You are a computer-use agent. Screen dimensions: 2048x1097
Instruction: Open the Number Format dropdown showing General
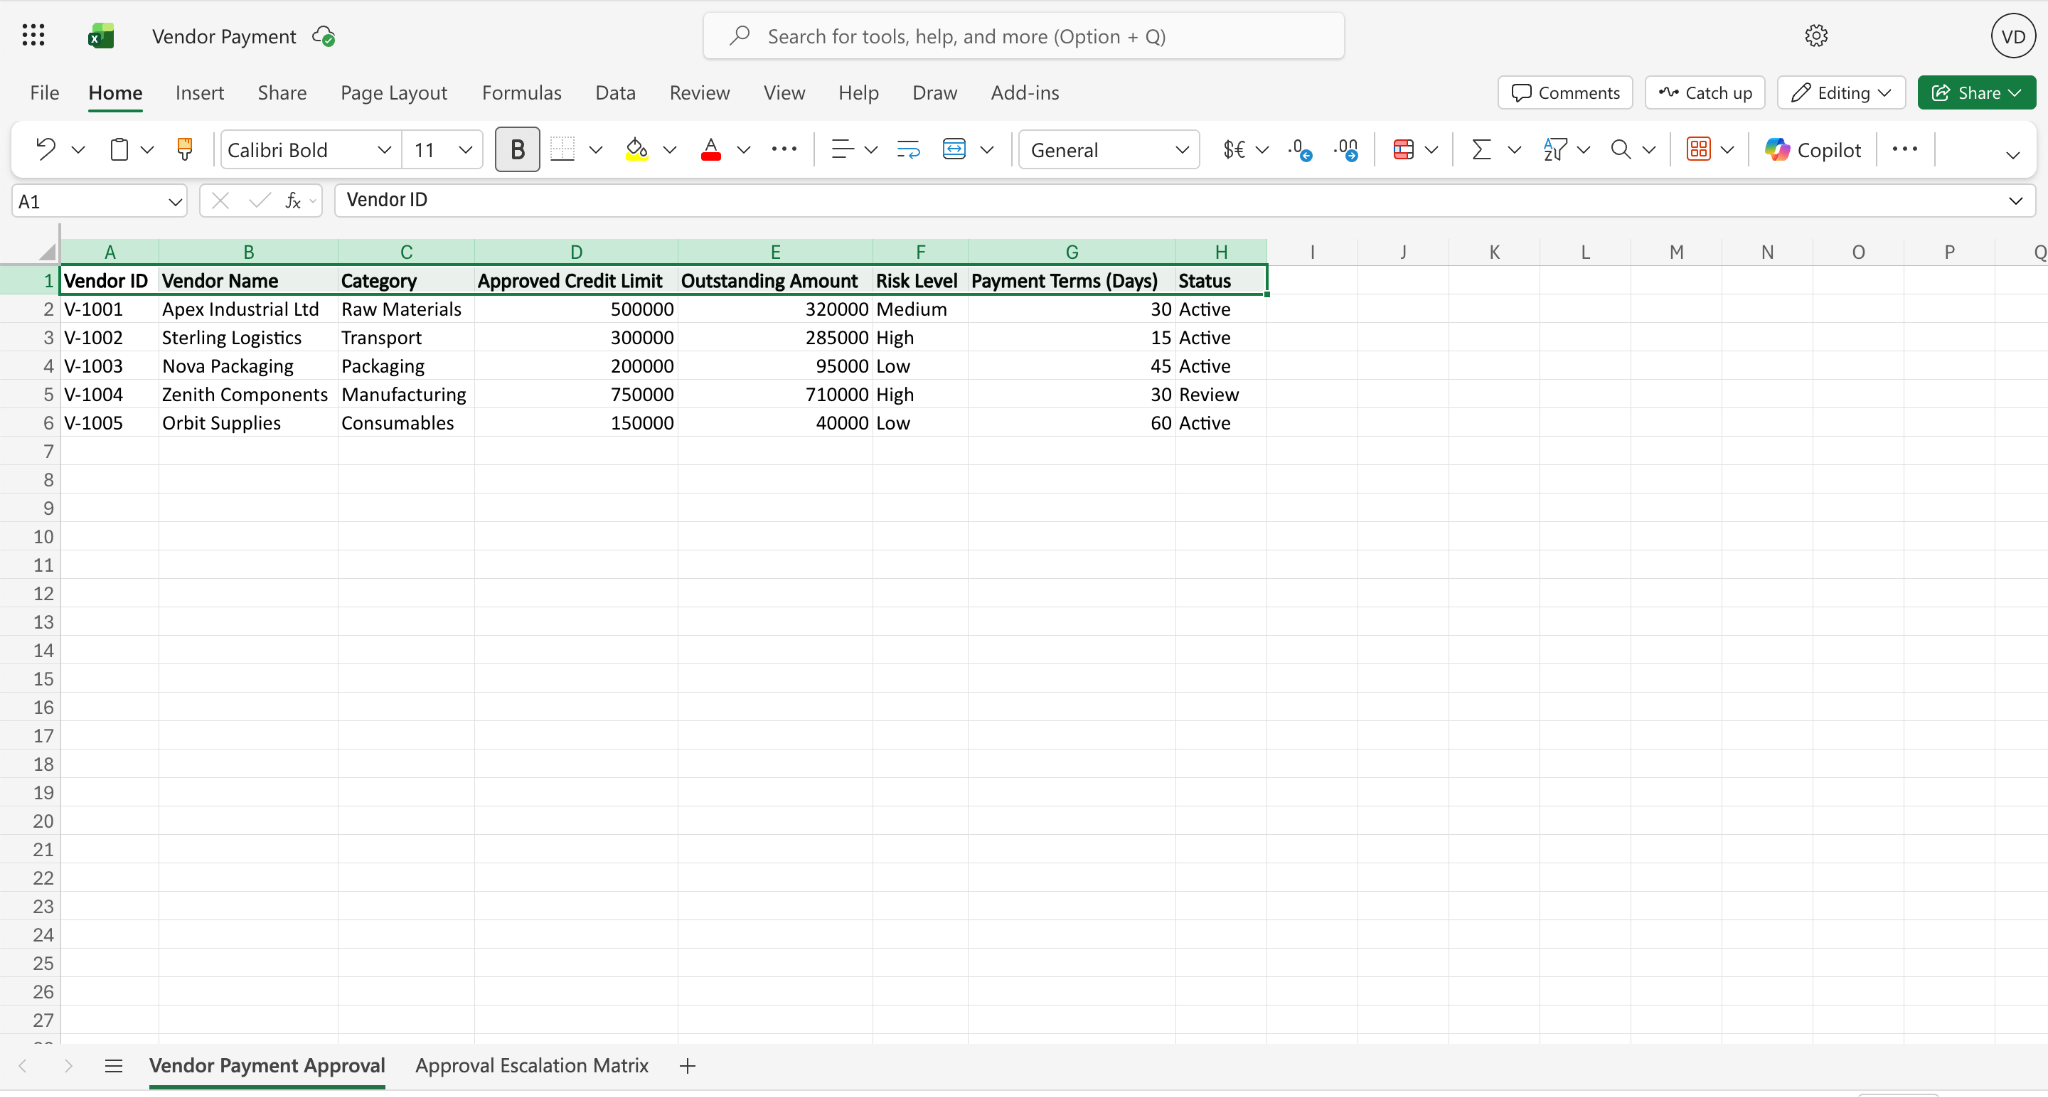[1108, 149]
